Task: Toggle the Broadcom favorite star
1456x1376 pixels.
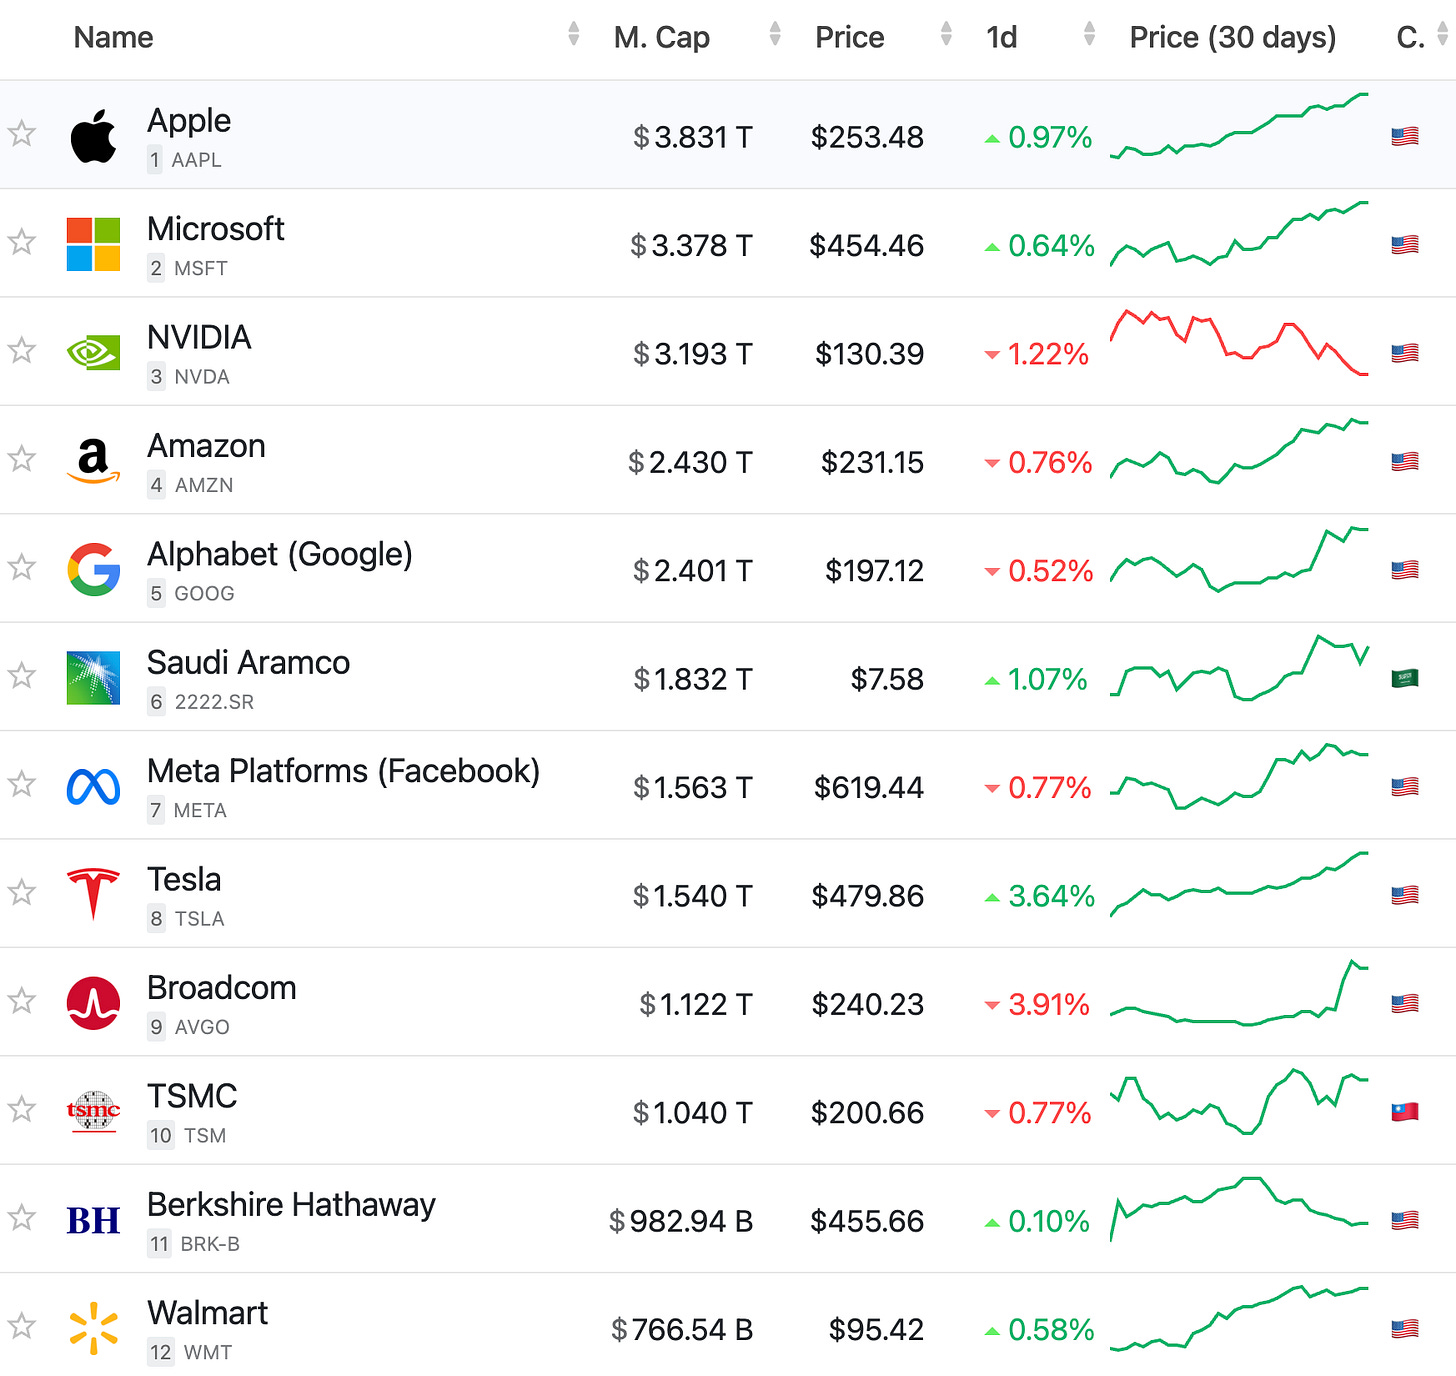Action: coord(22,1000)
